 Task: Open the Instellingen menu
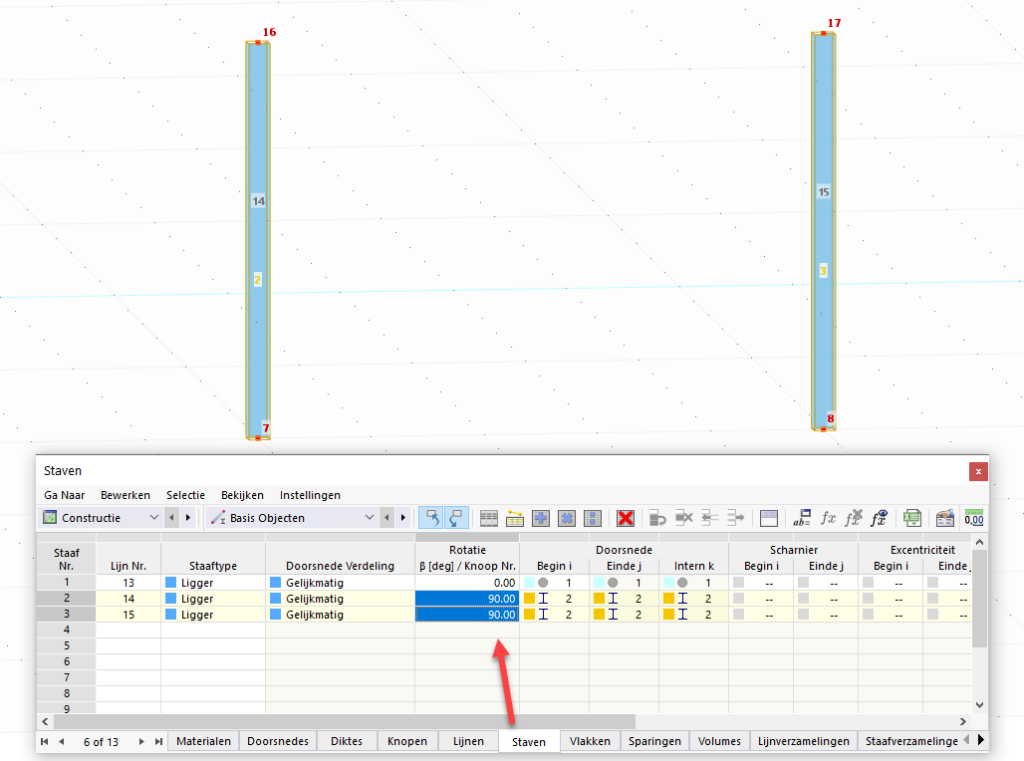click(310, 495)
